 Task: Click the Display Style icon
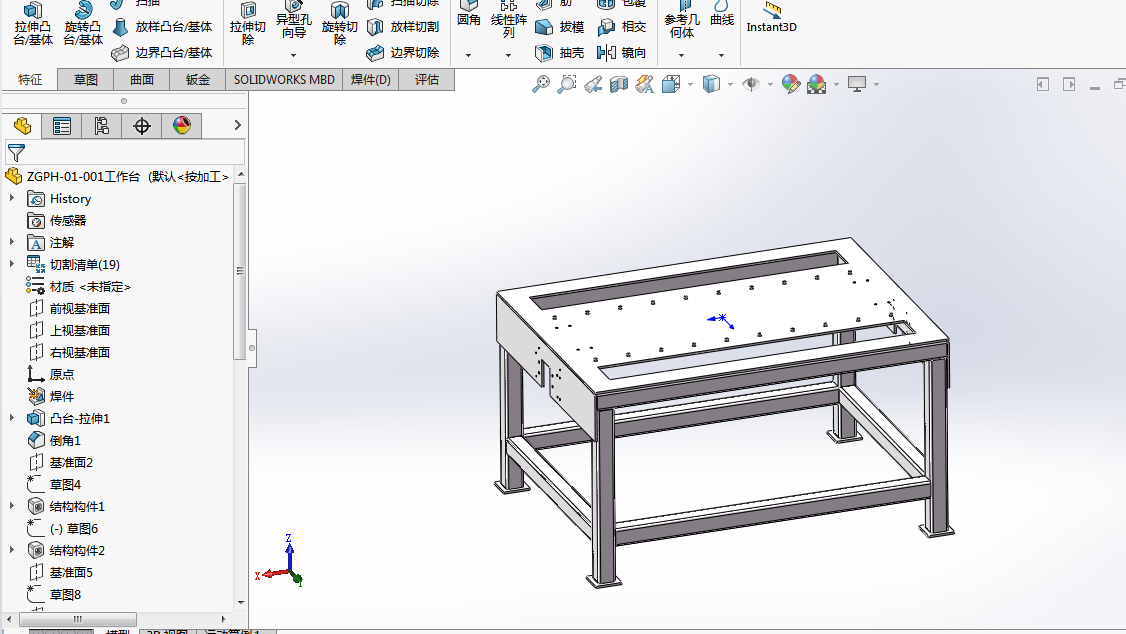[x=711, y=84]
